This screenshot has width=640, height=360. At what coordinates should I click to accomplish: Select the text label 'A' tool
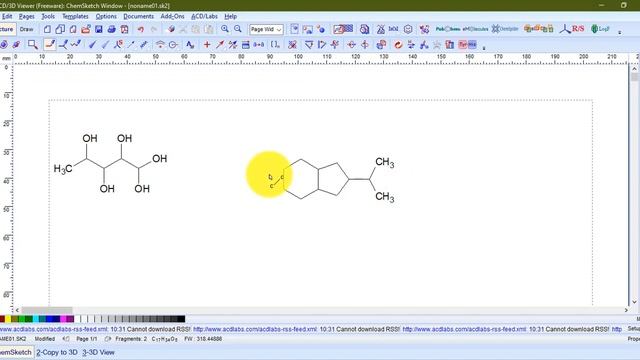190,44
